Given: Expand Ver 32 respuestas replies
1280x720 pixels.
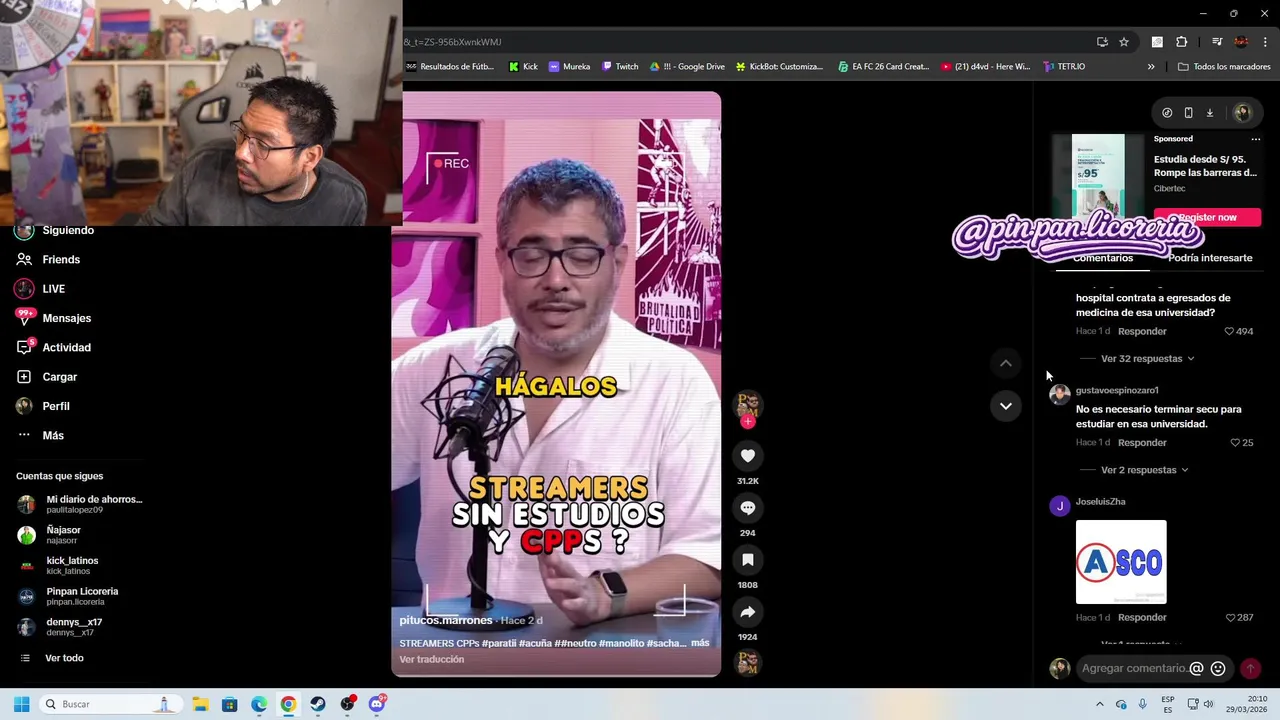Looking at the screenshot, I should click(1147, 358).
